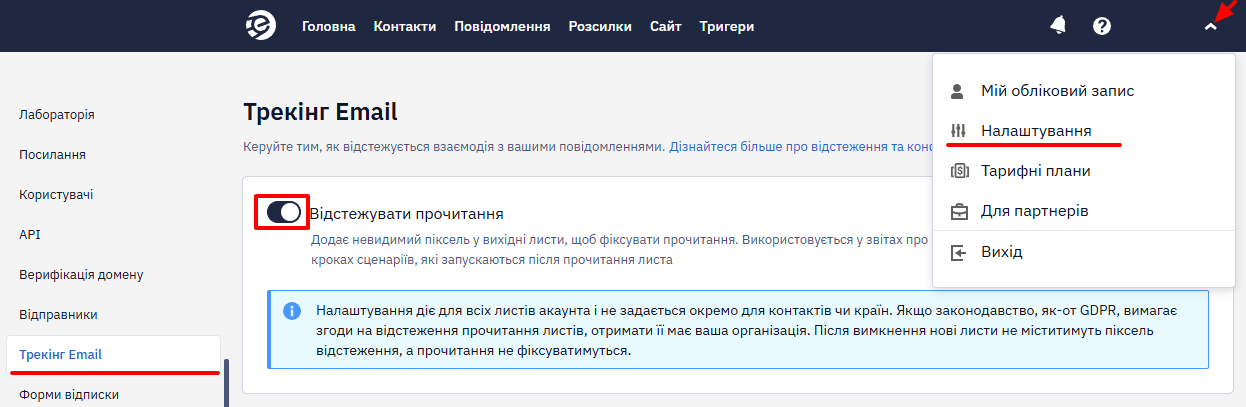The image size is (1246, 407).
Task: Open Користувачі in the sidebar
Action: pos(56,194)
